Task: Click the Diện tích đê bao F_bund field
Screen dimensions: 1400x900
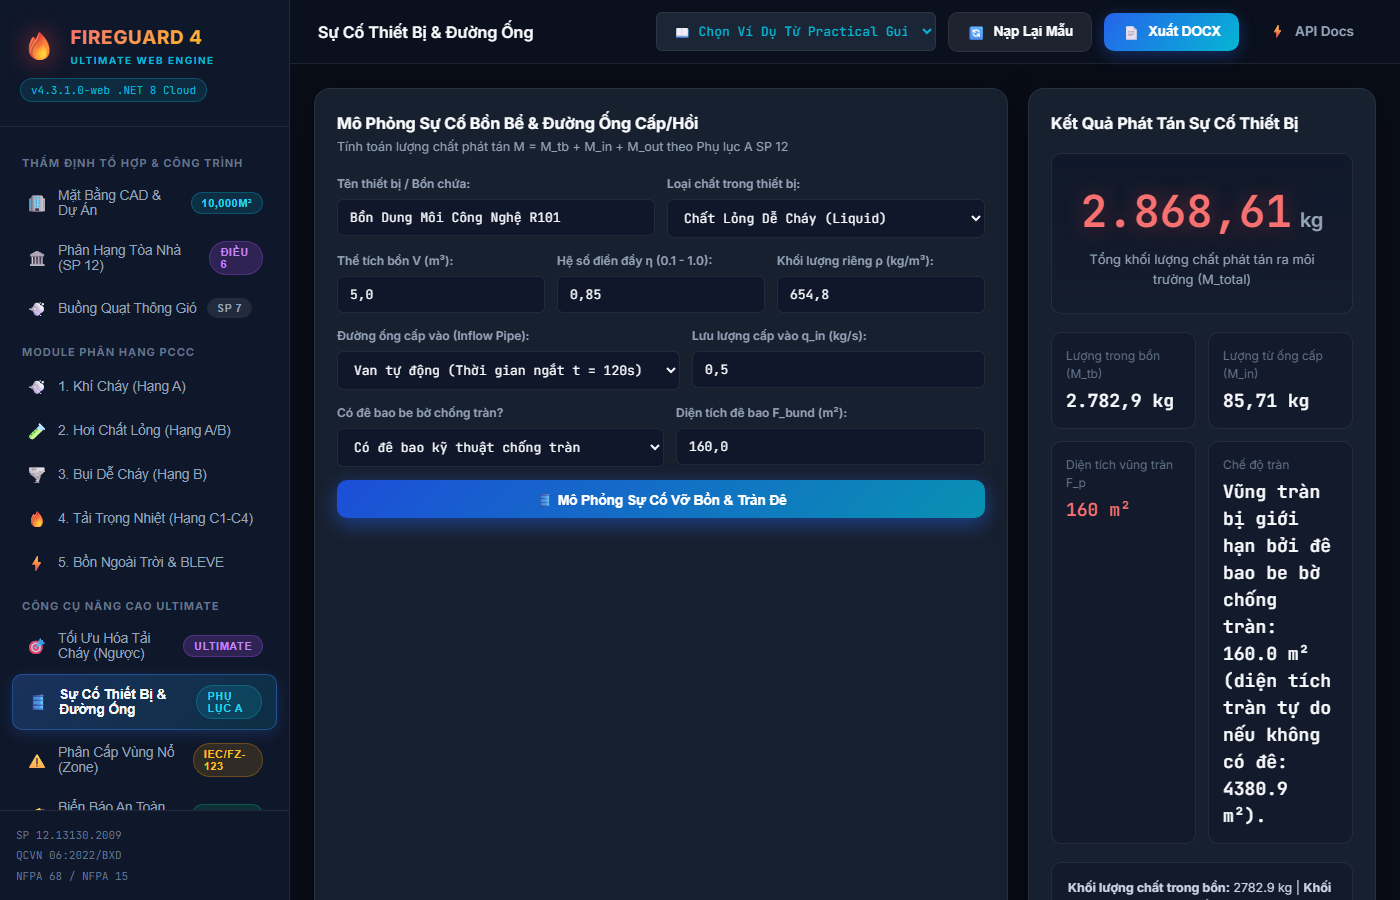Action: point(830,447)
